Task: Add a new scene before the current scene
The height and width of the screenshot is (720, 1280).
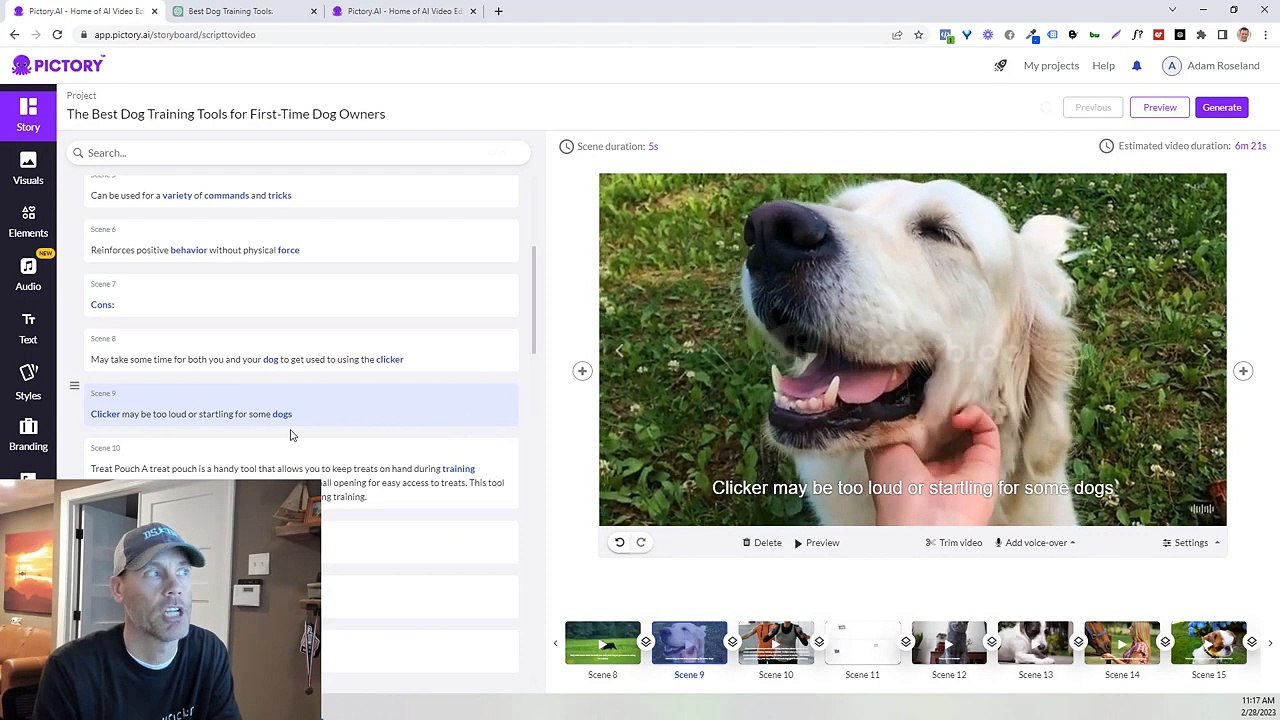Action: 582,371
